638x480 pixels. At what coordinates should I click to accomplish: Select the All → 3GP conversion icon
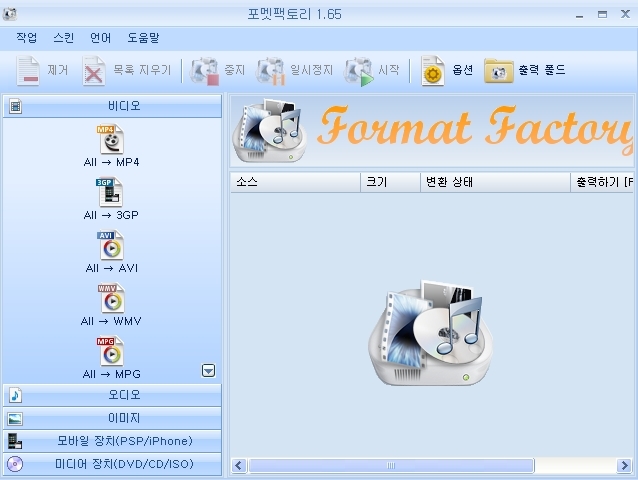tap(111, 192)
